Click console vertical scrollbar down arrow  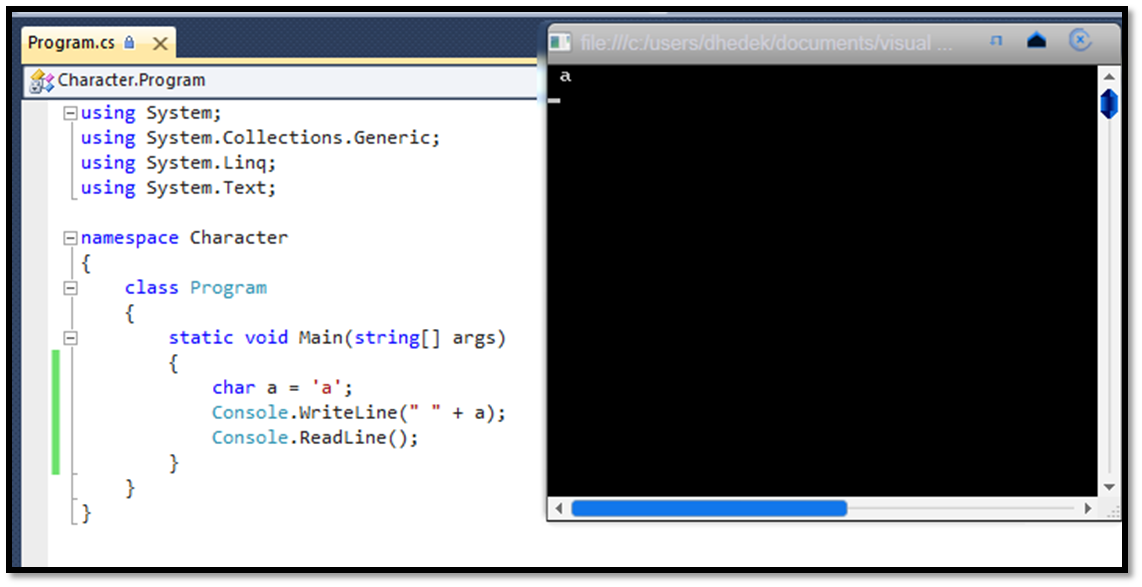point(1108,486)
